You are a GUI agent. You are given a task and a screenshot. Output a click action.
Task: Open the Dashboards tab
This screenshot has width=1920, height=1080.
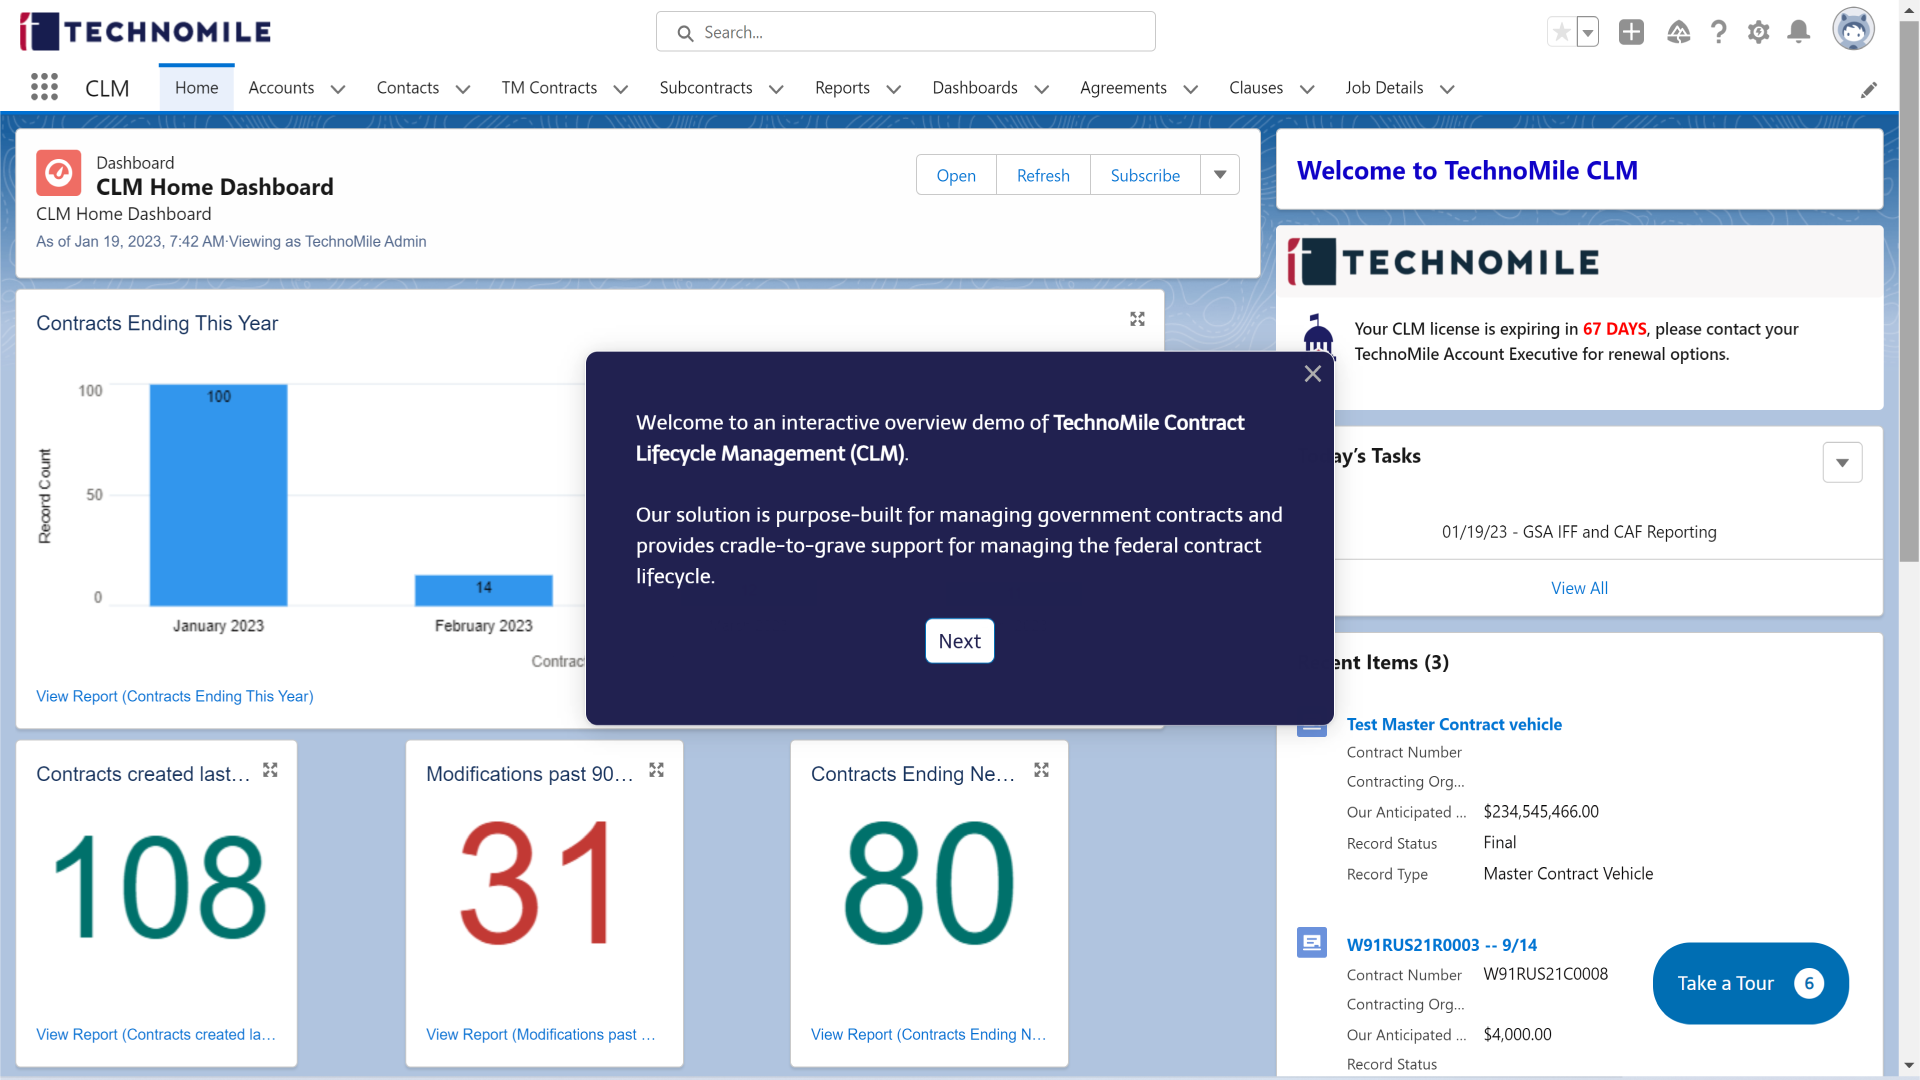click(x=975, y=88)
